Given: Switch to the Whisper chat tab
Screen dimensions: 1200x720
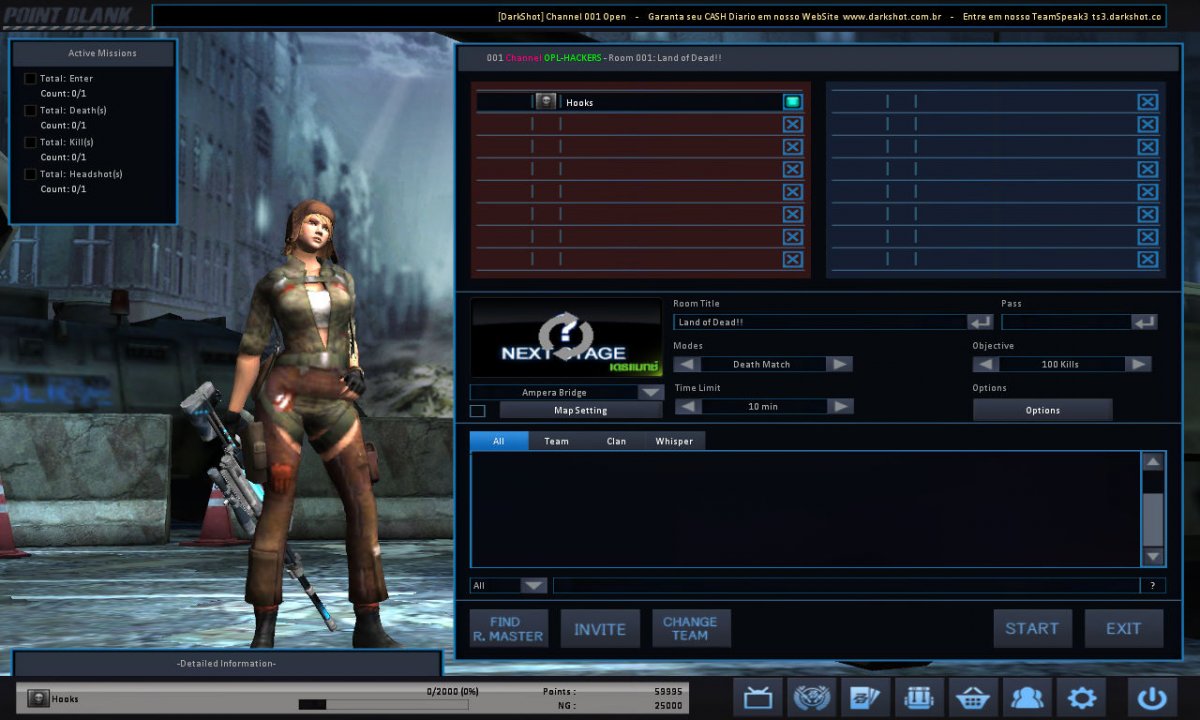Looking at the screenshot, I should coord(674,441).
